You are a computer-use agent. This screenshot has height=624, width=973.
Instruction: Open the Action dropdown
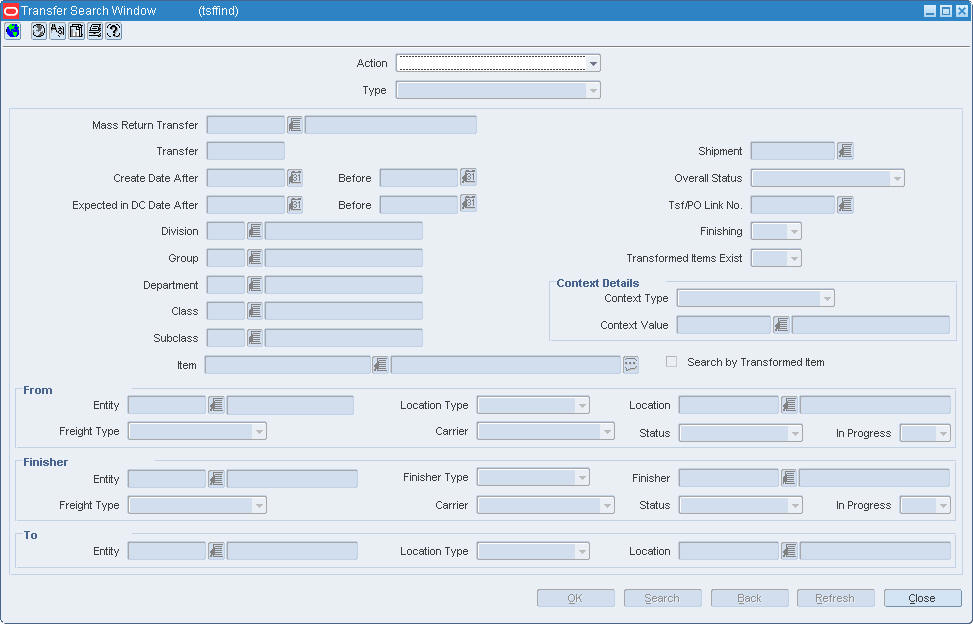click(593, 62)
